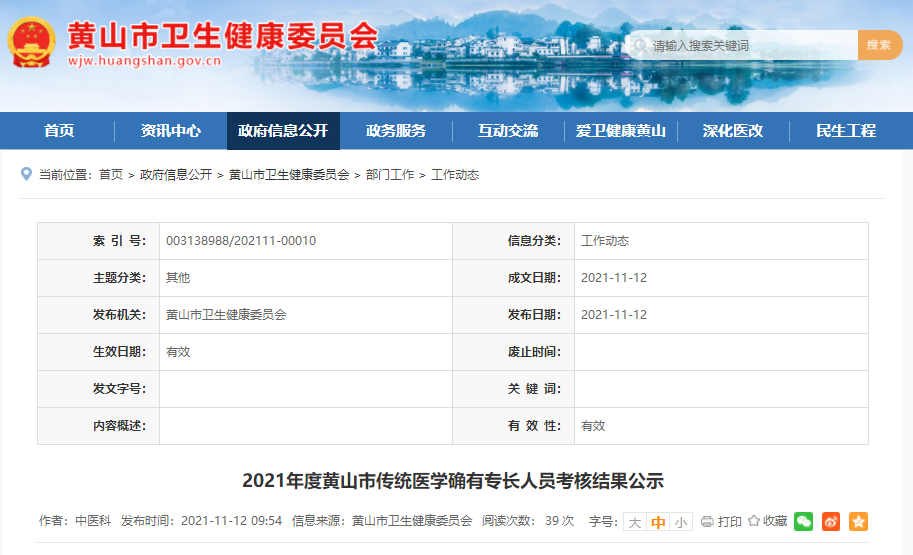Click the 部门工作 breadcrumb link
The image size is (913, 555).
[x=390, y=175]
